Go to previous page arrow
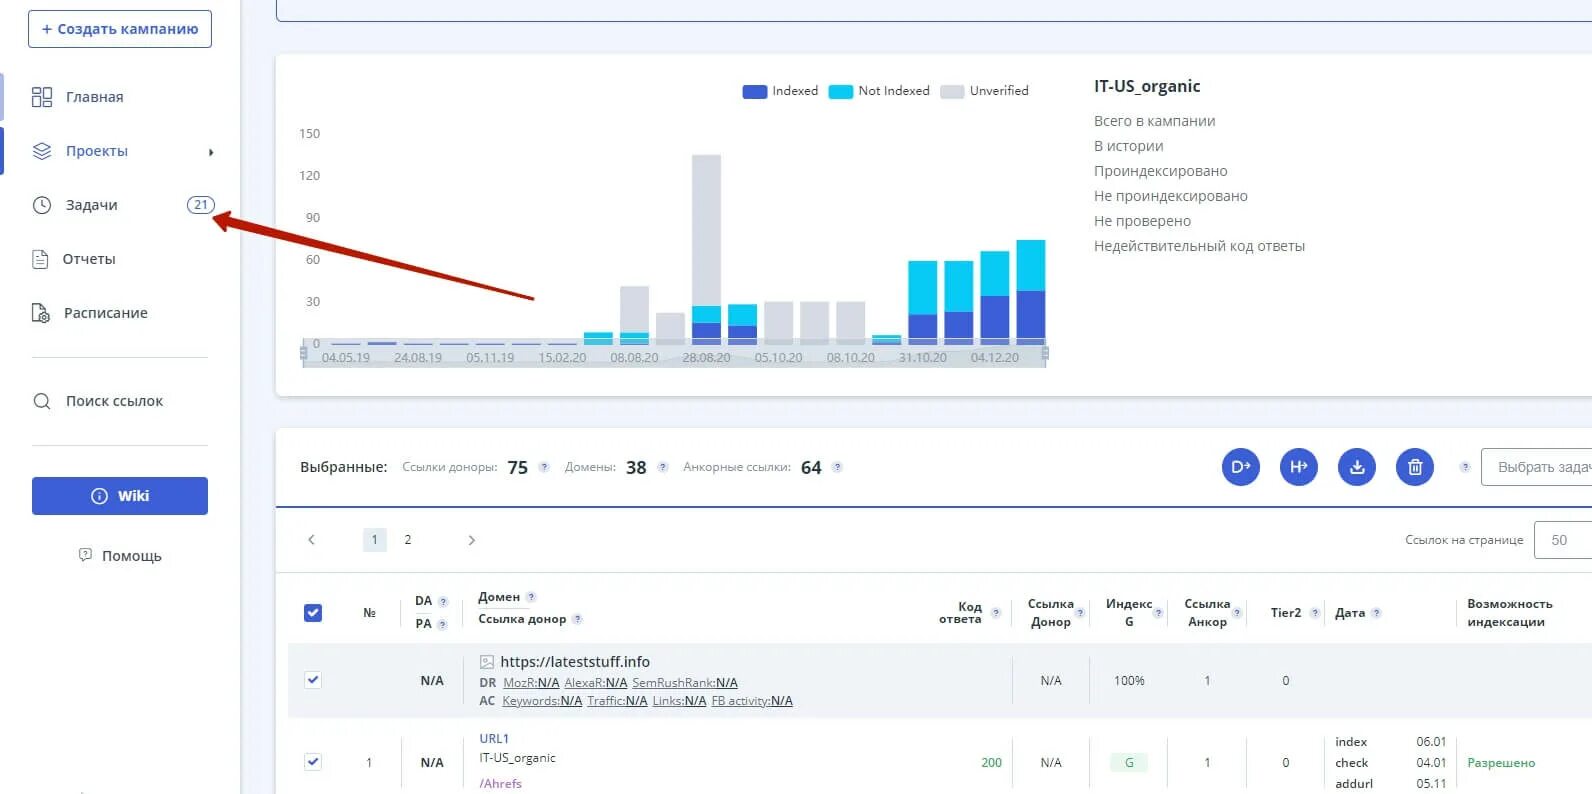 click(x=311, y=540)
